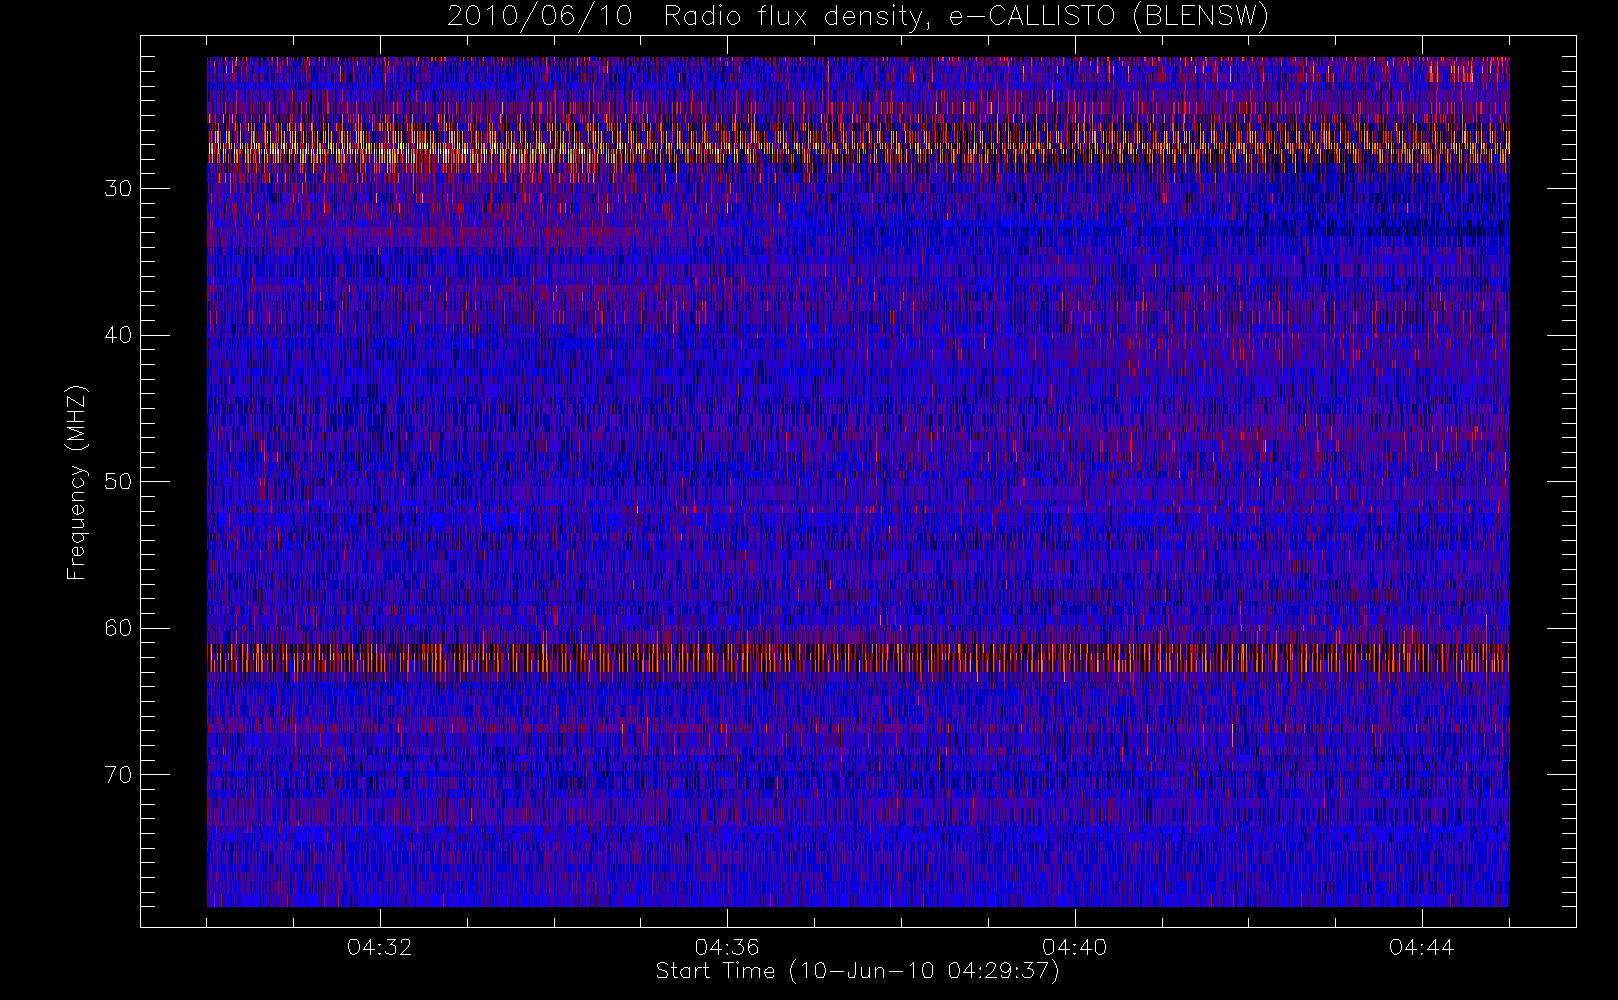Click the 04:32 time tick label

point(380,947)
